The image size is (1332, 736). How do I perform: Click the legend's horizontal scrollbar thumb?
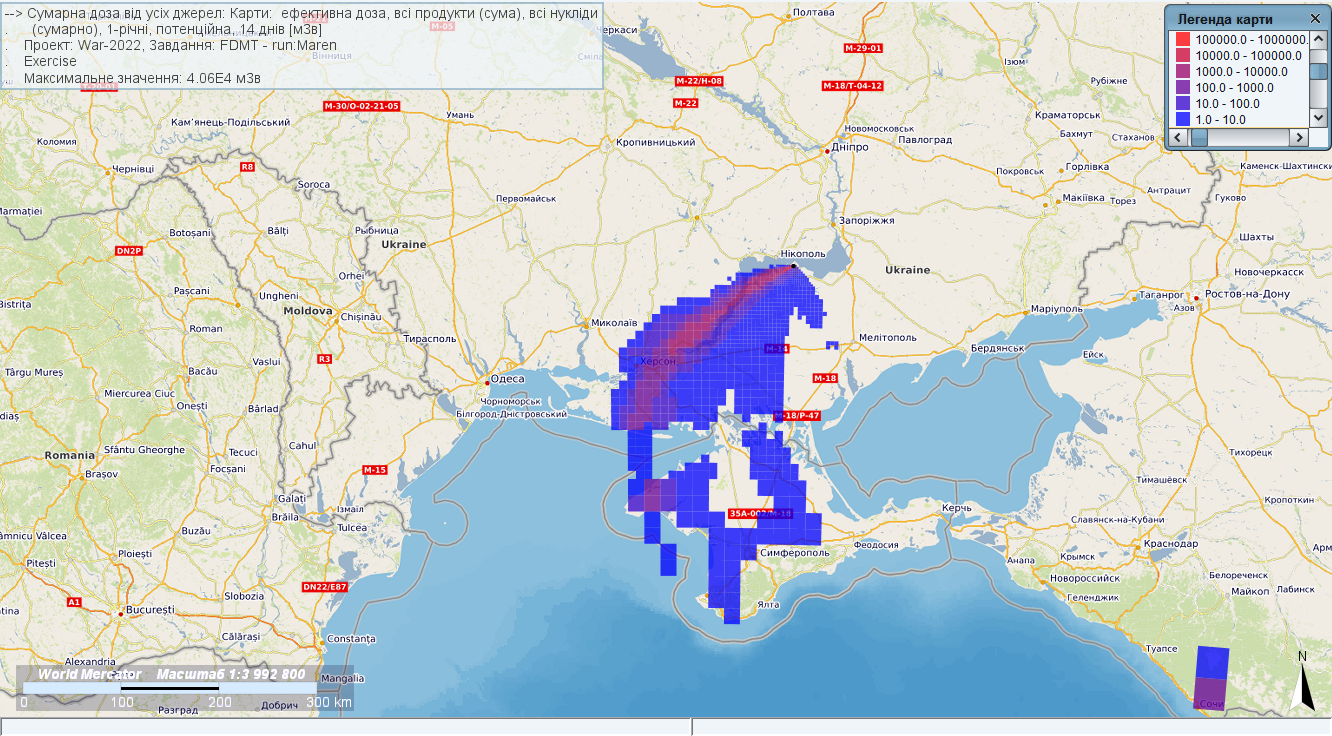coord(1198,137)
